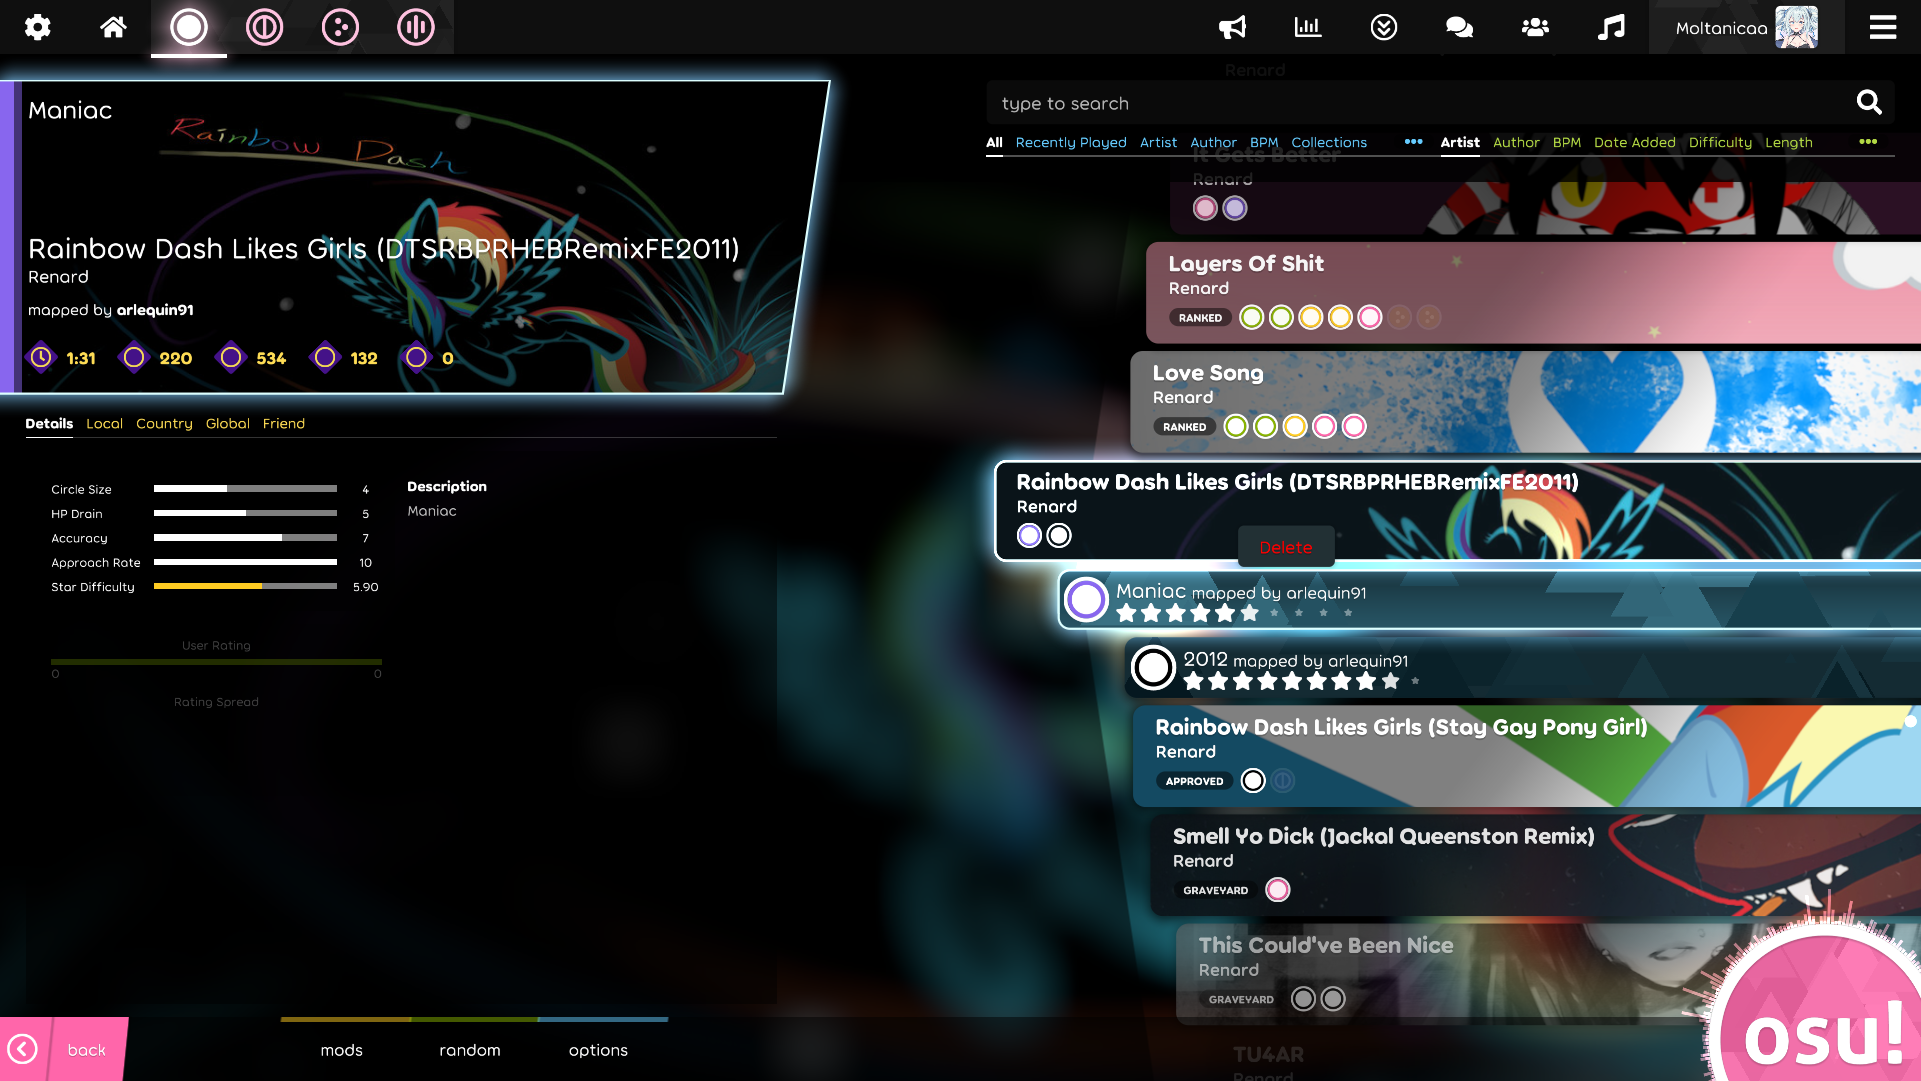The width and height of the screenshot is (1921, 1081).
Task: Expand more sort options ellipsis (green)
Action: click(1868, 142)
